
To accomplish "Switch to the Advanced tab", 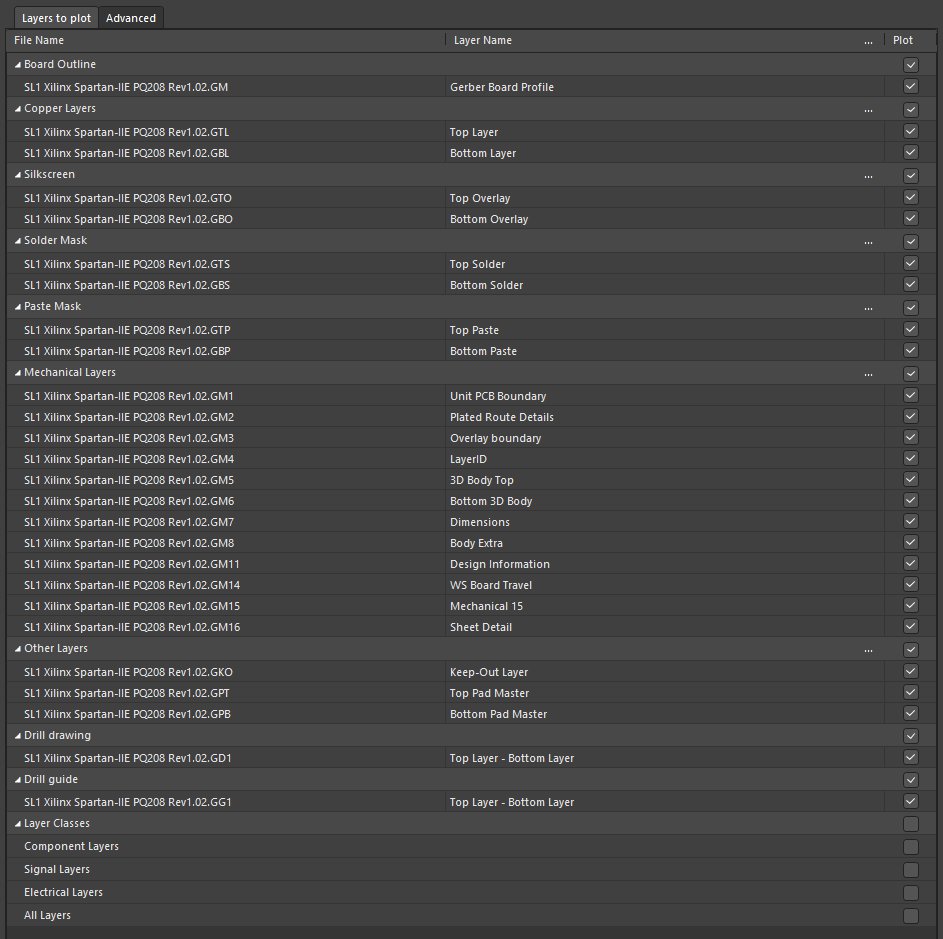I will pos(131,18).
